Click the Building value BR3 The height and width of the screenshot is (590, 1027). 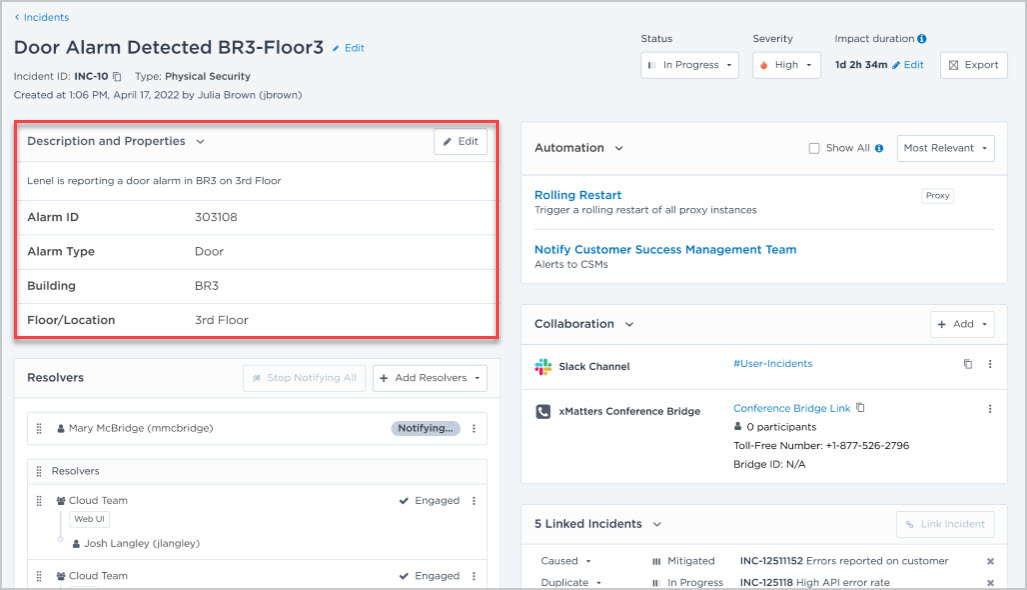[207, 286]
